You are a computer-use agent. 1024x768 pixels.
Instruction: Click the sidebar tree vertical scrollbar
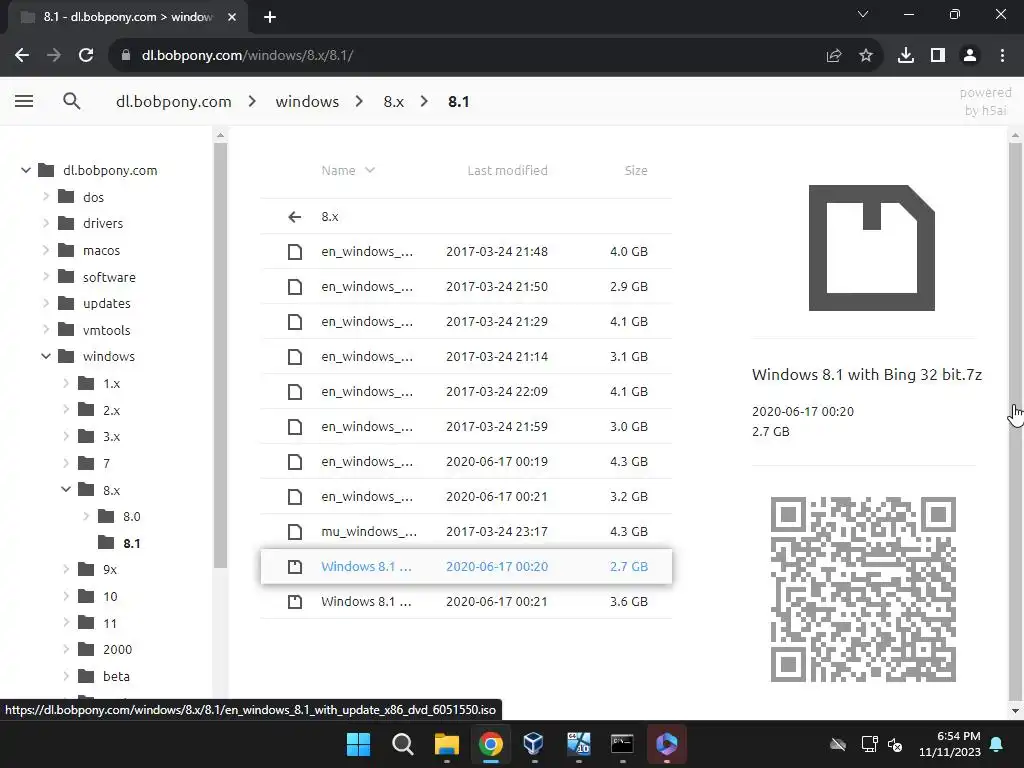(220, 356)
